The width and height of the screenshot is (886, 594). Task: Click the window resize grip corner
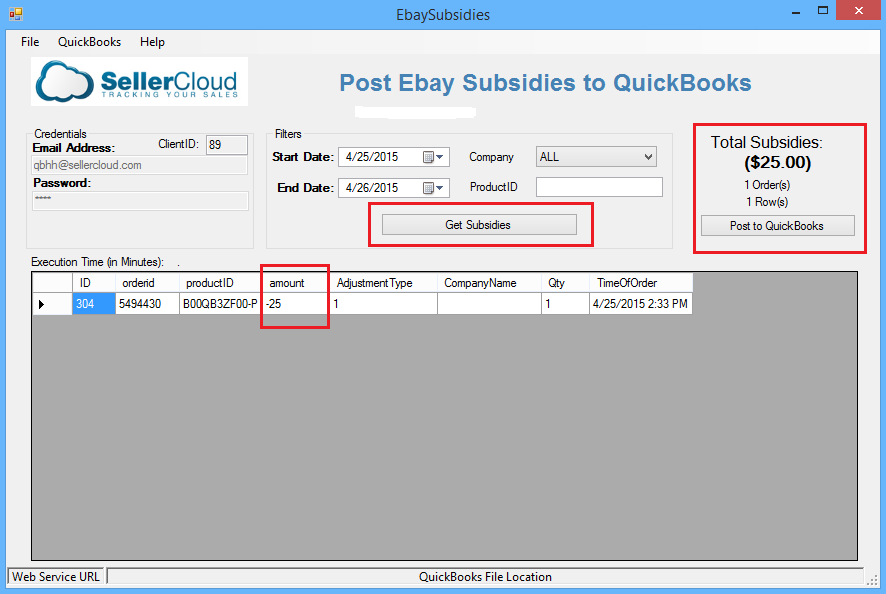873,580
